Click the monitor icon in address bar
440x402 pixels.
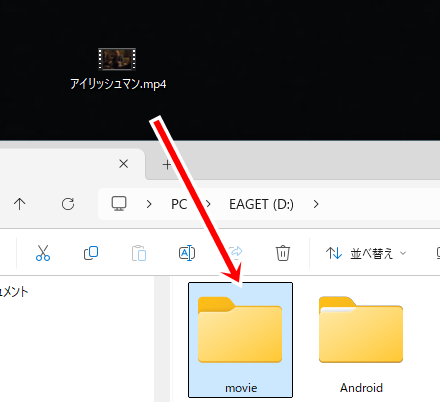point(119,203)
